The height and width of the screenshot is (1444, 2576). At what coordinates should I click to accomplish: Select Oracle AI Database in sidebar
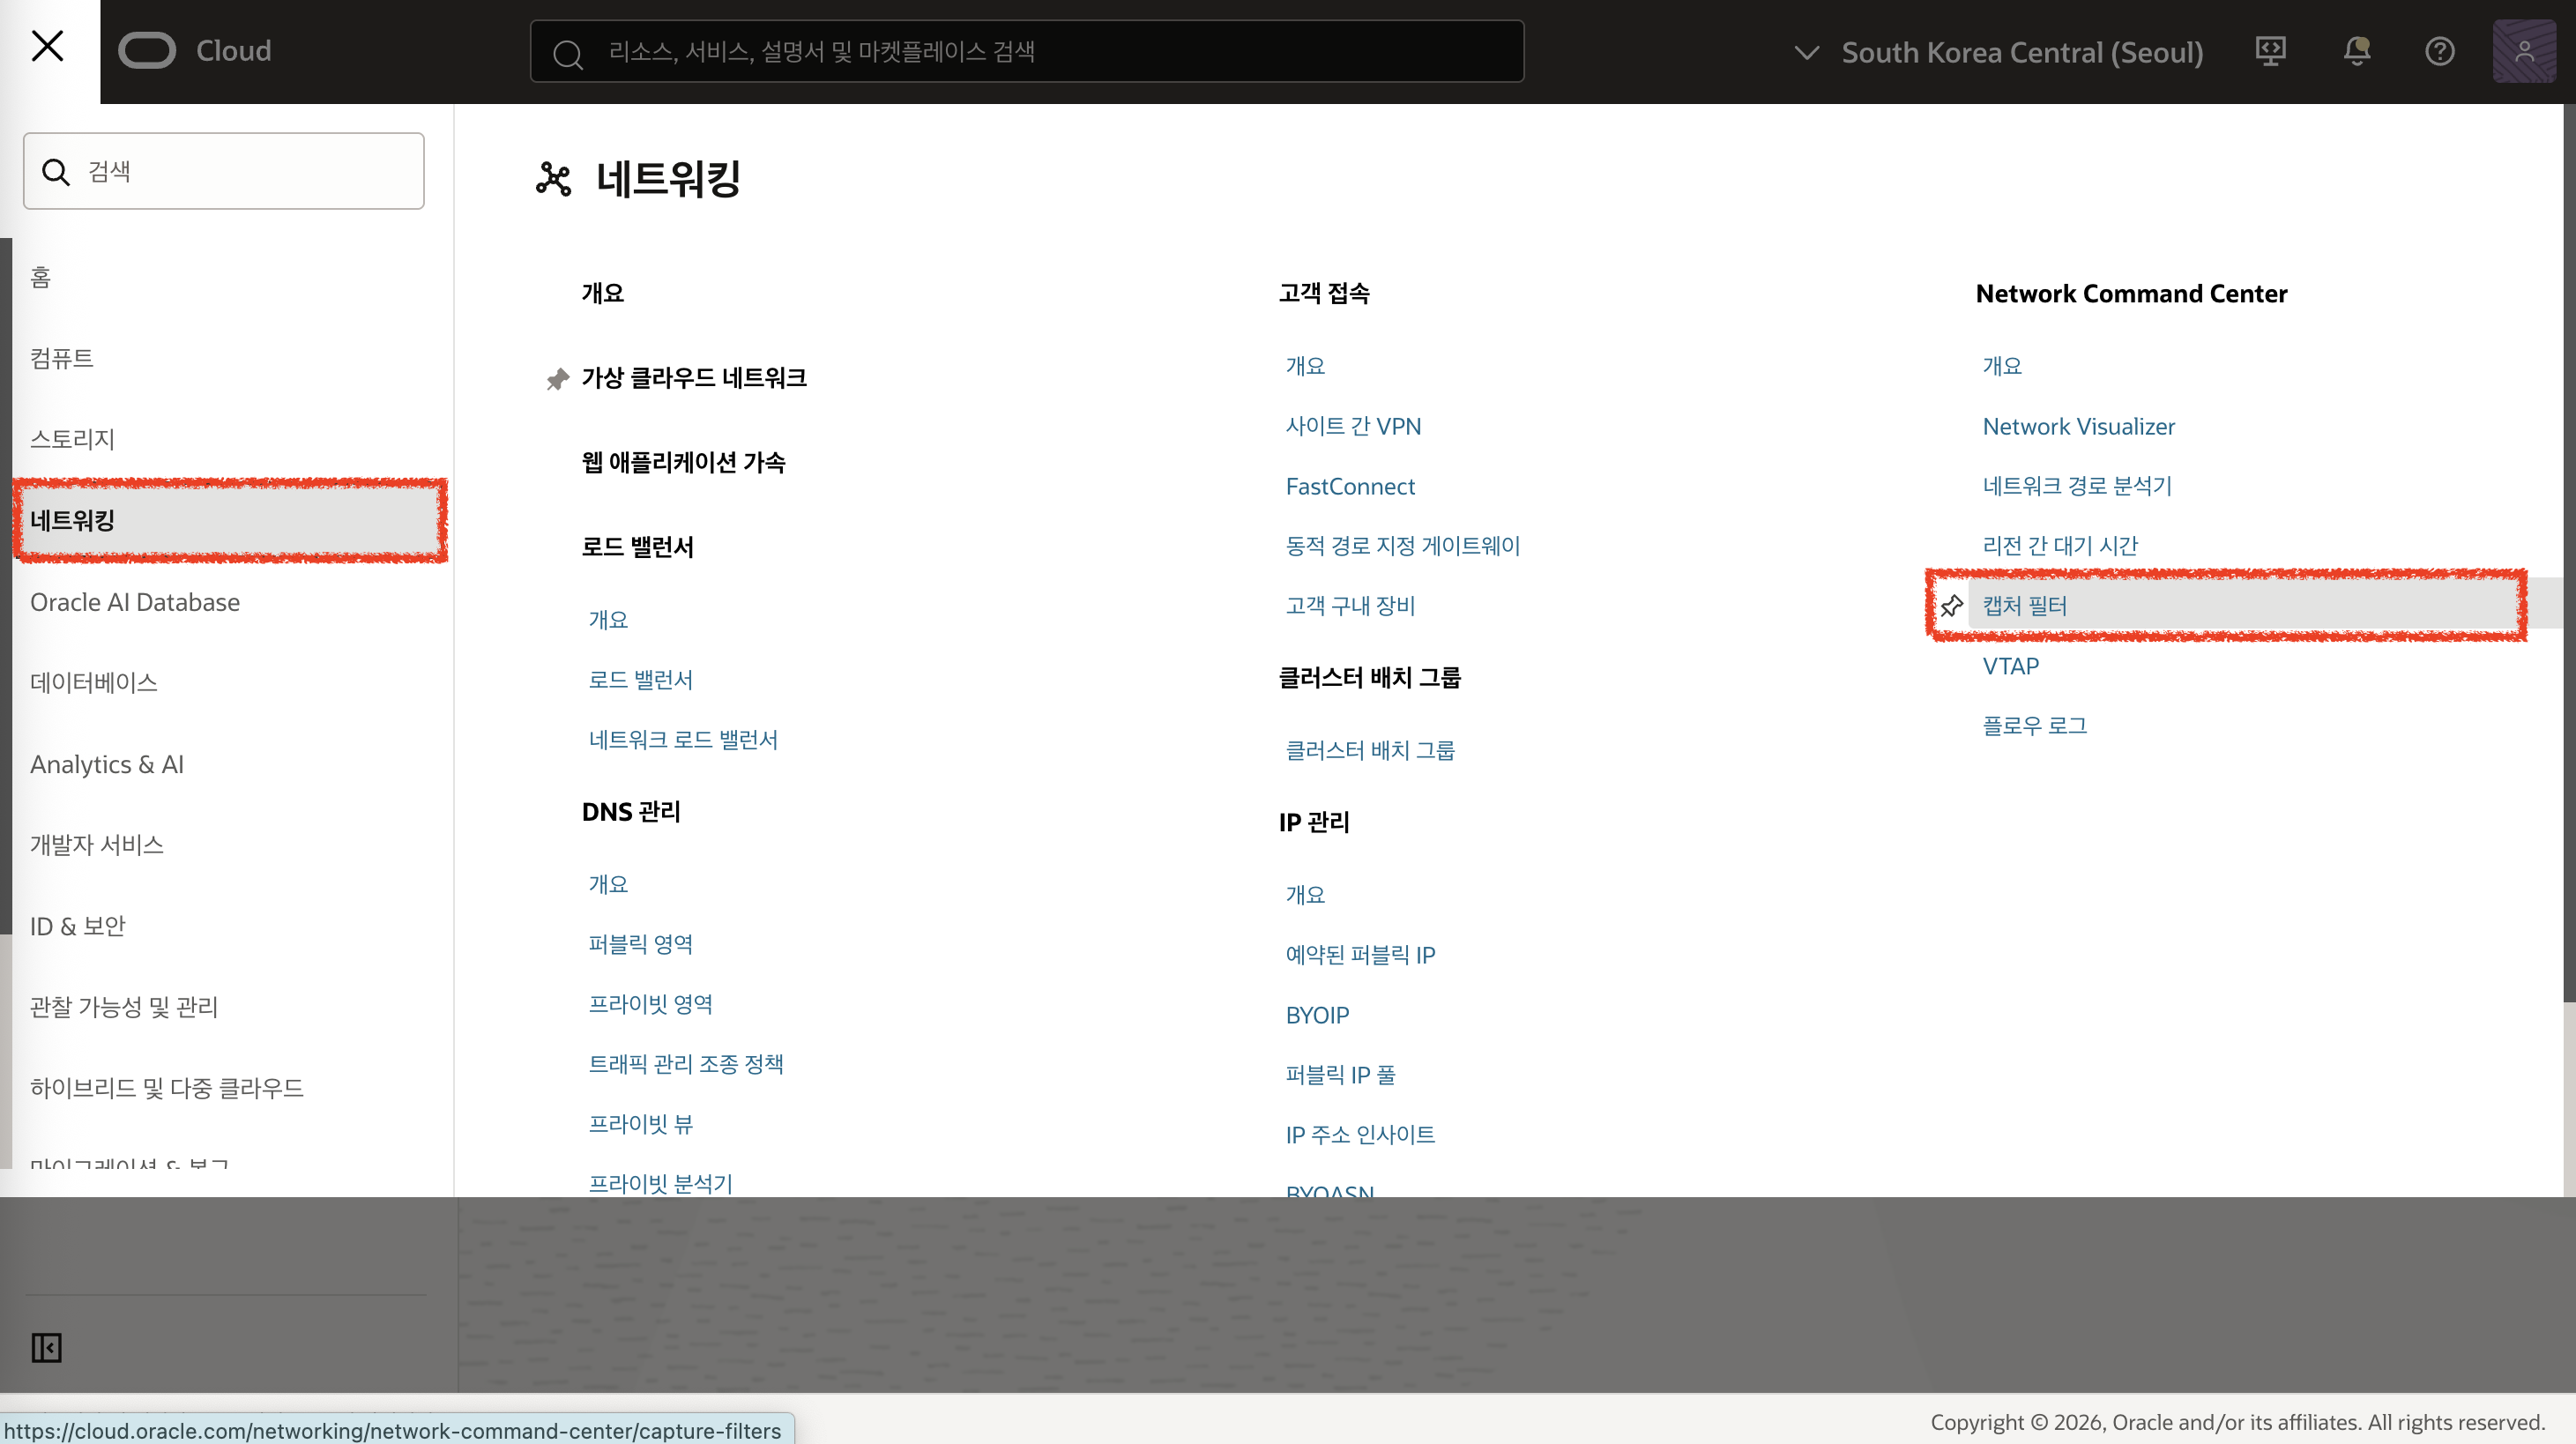135,602
